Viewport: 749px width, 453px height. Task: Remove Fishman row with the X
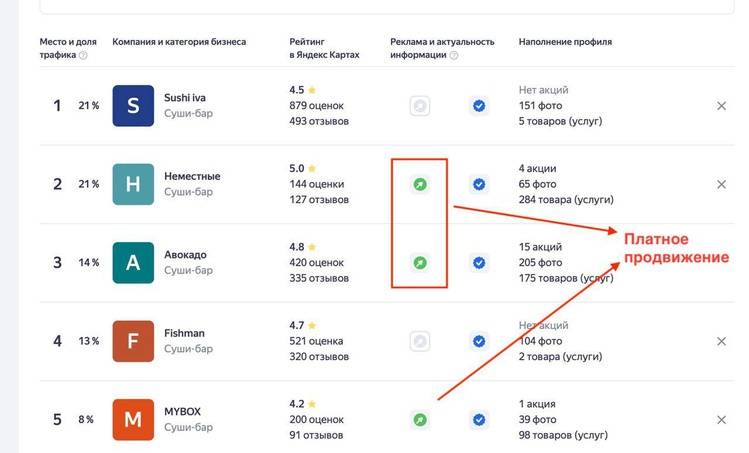pyautogui.click(x=721, y=341)
